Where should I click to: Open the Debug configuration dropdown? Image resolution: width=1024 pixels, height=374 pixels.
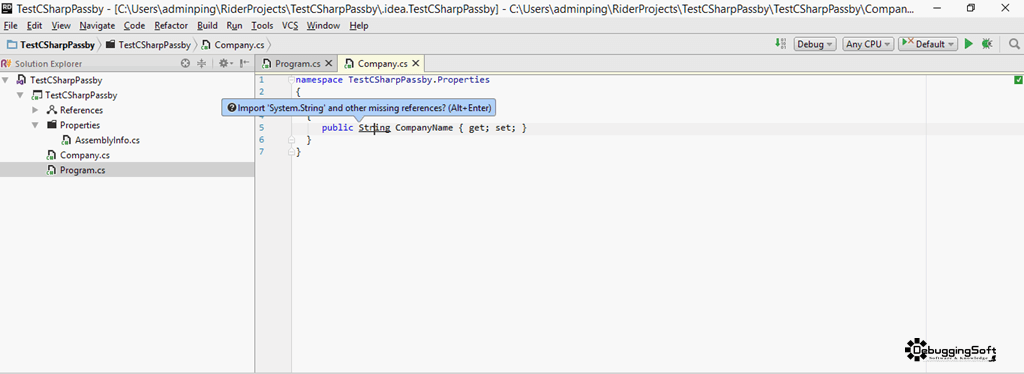tap(815, 44)
